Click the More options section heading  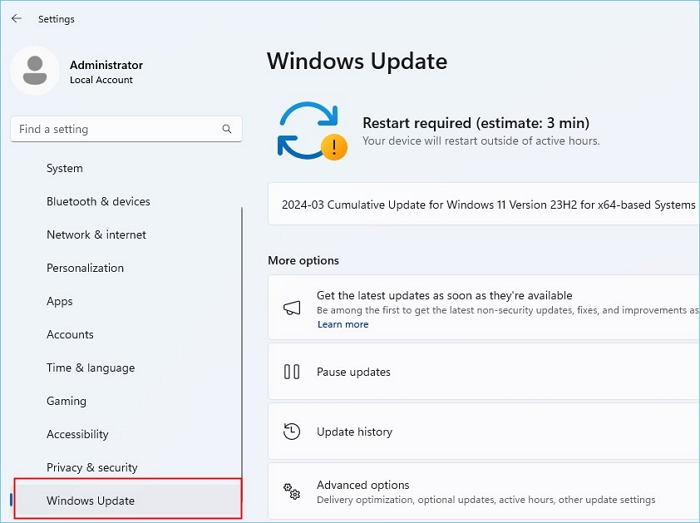point(304,260)
